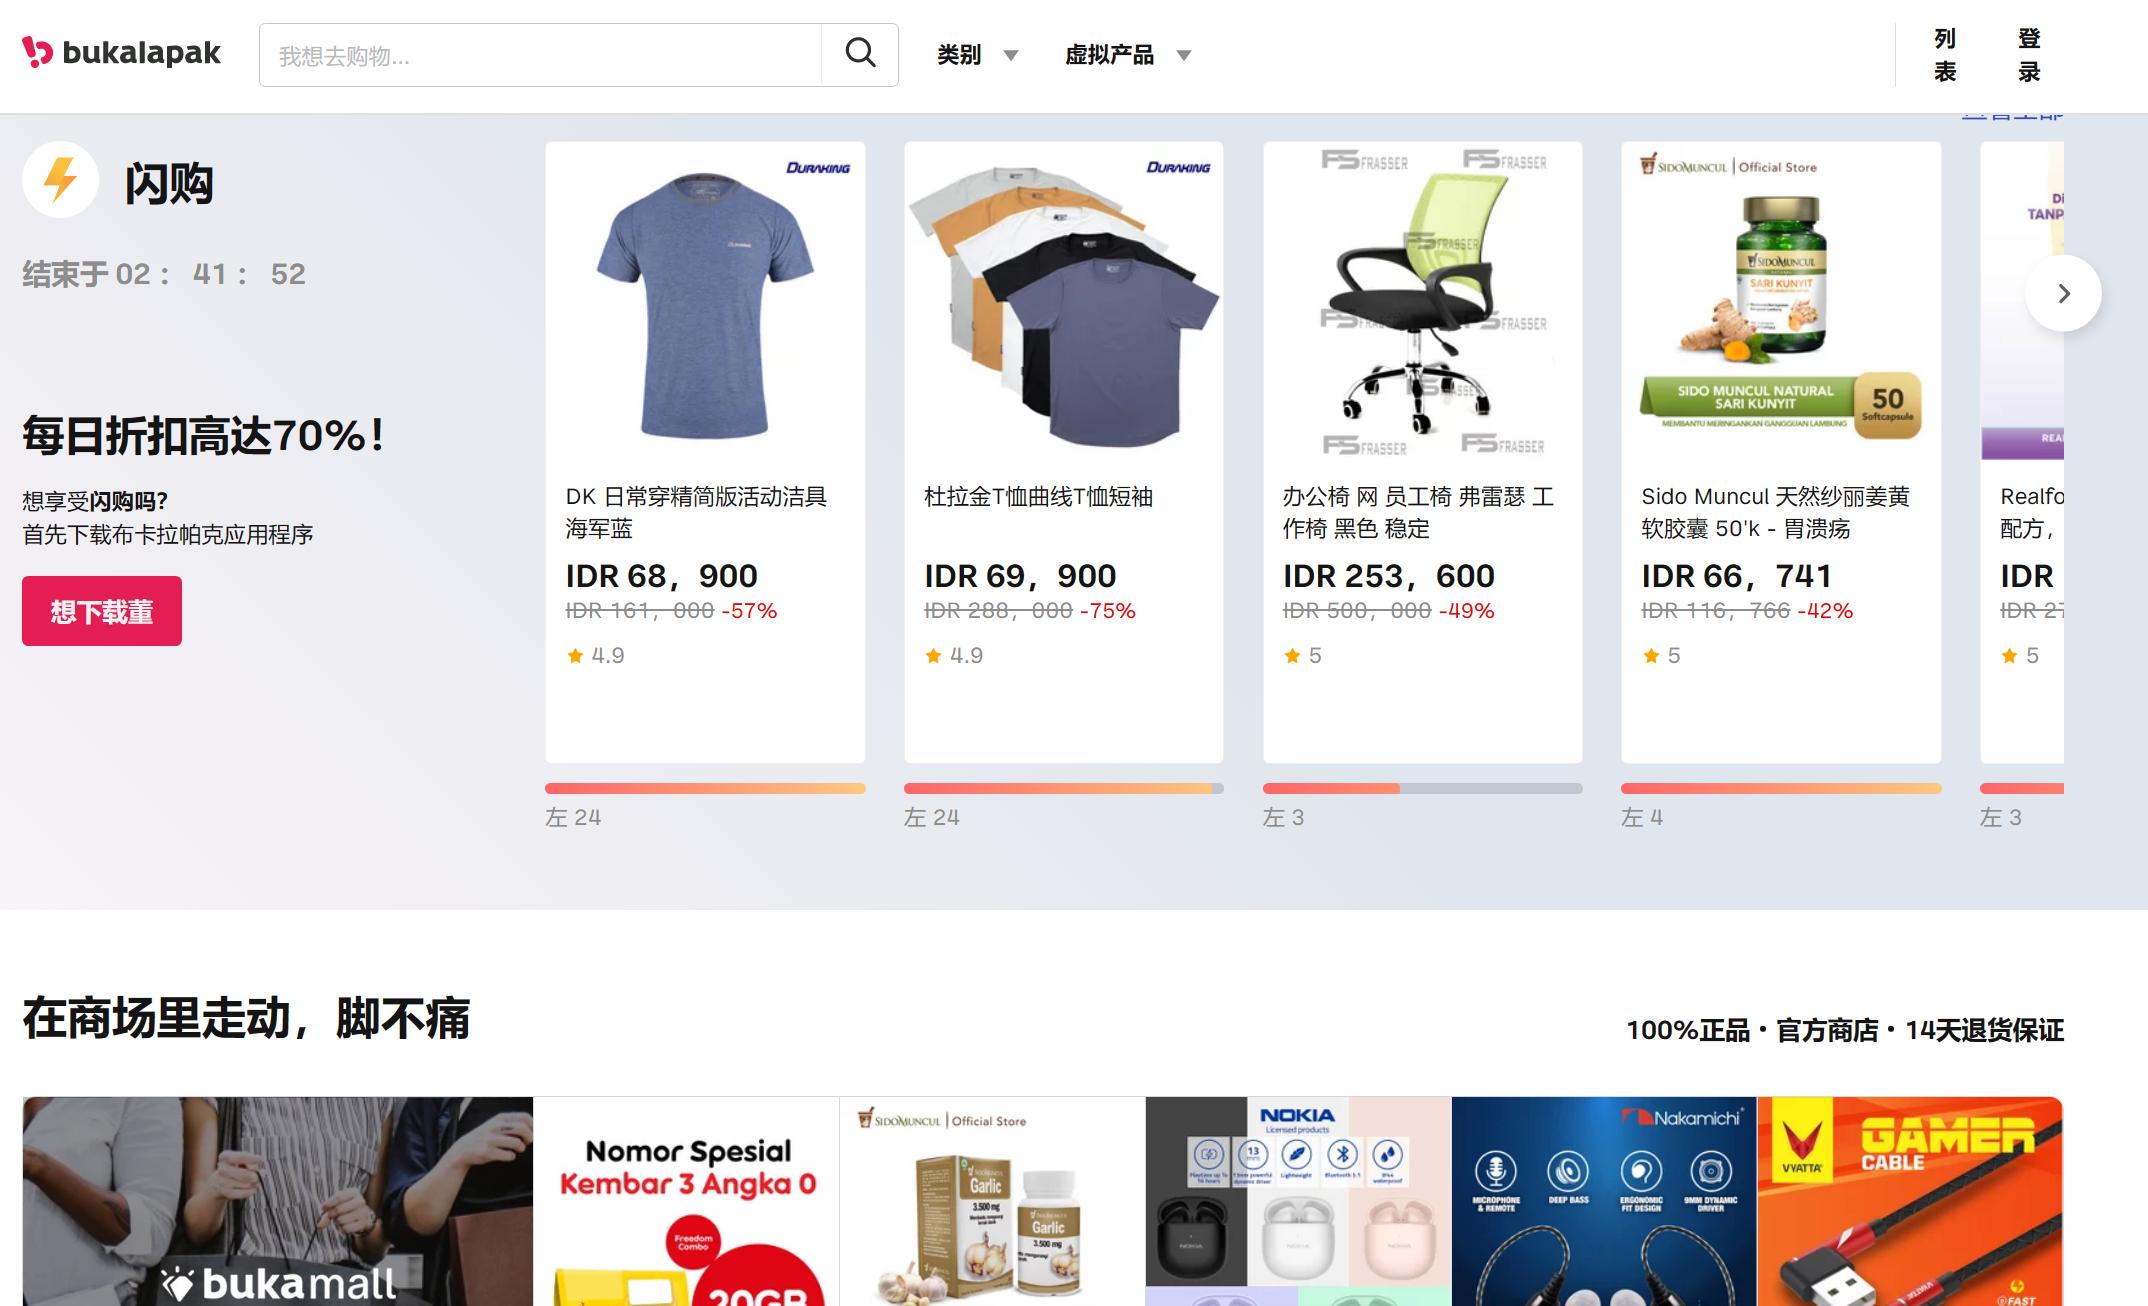This screenshot has height=1306, width=2148.
Task: Click the 列表 (list) icon in the header
Action: coord(1943,54)
